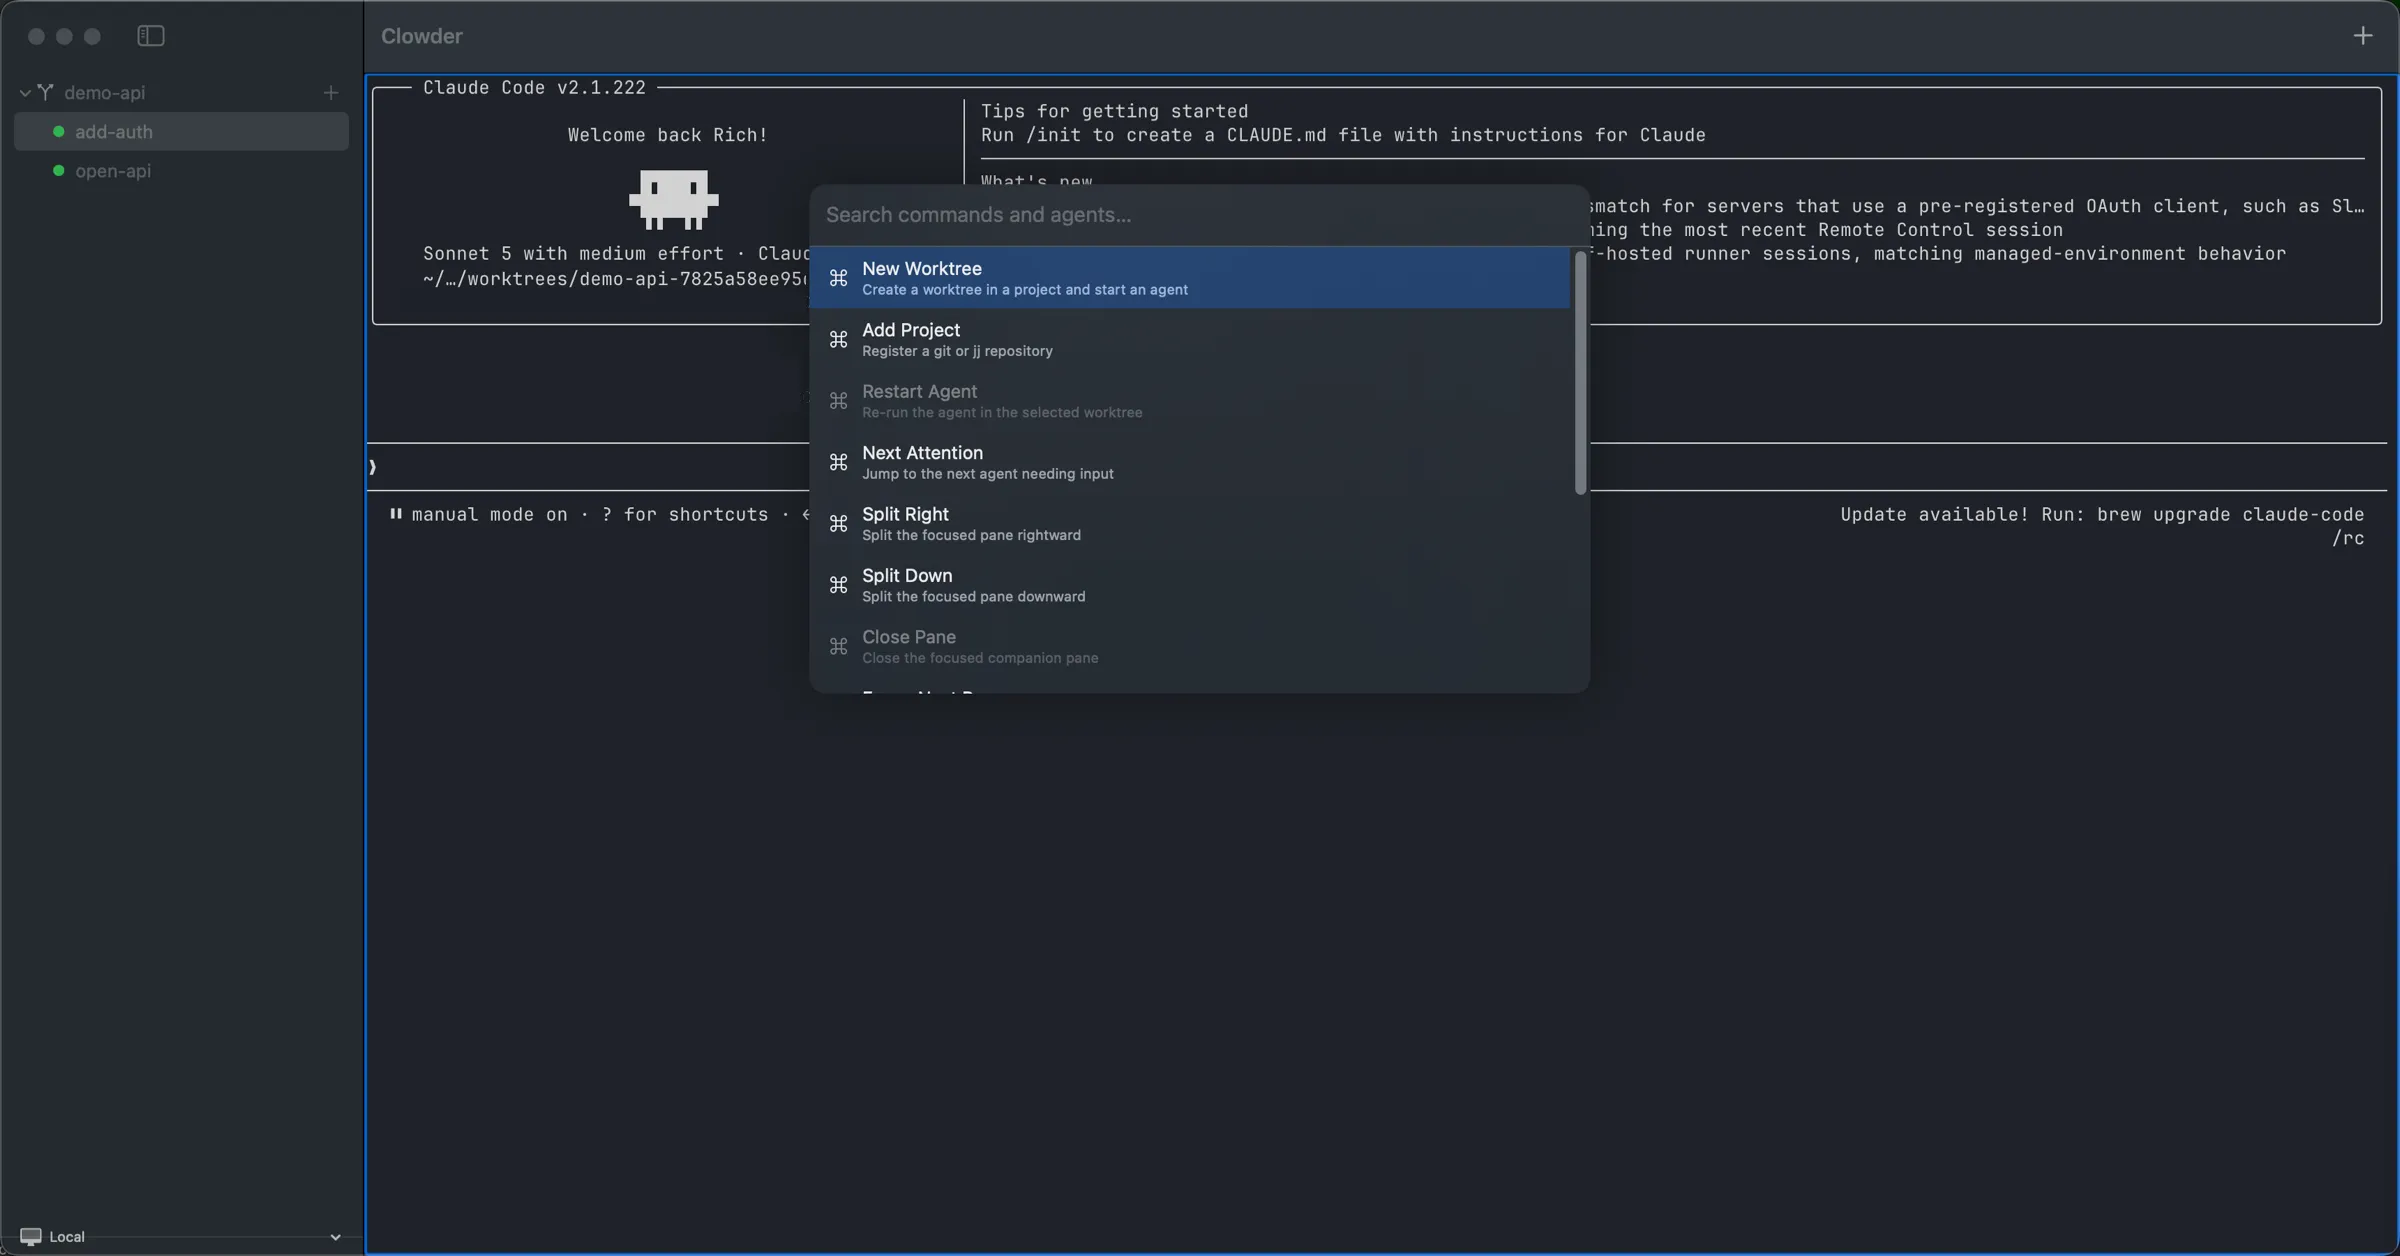Focus the Search commands and agents field

(1199, 215)
